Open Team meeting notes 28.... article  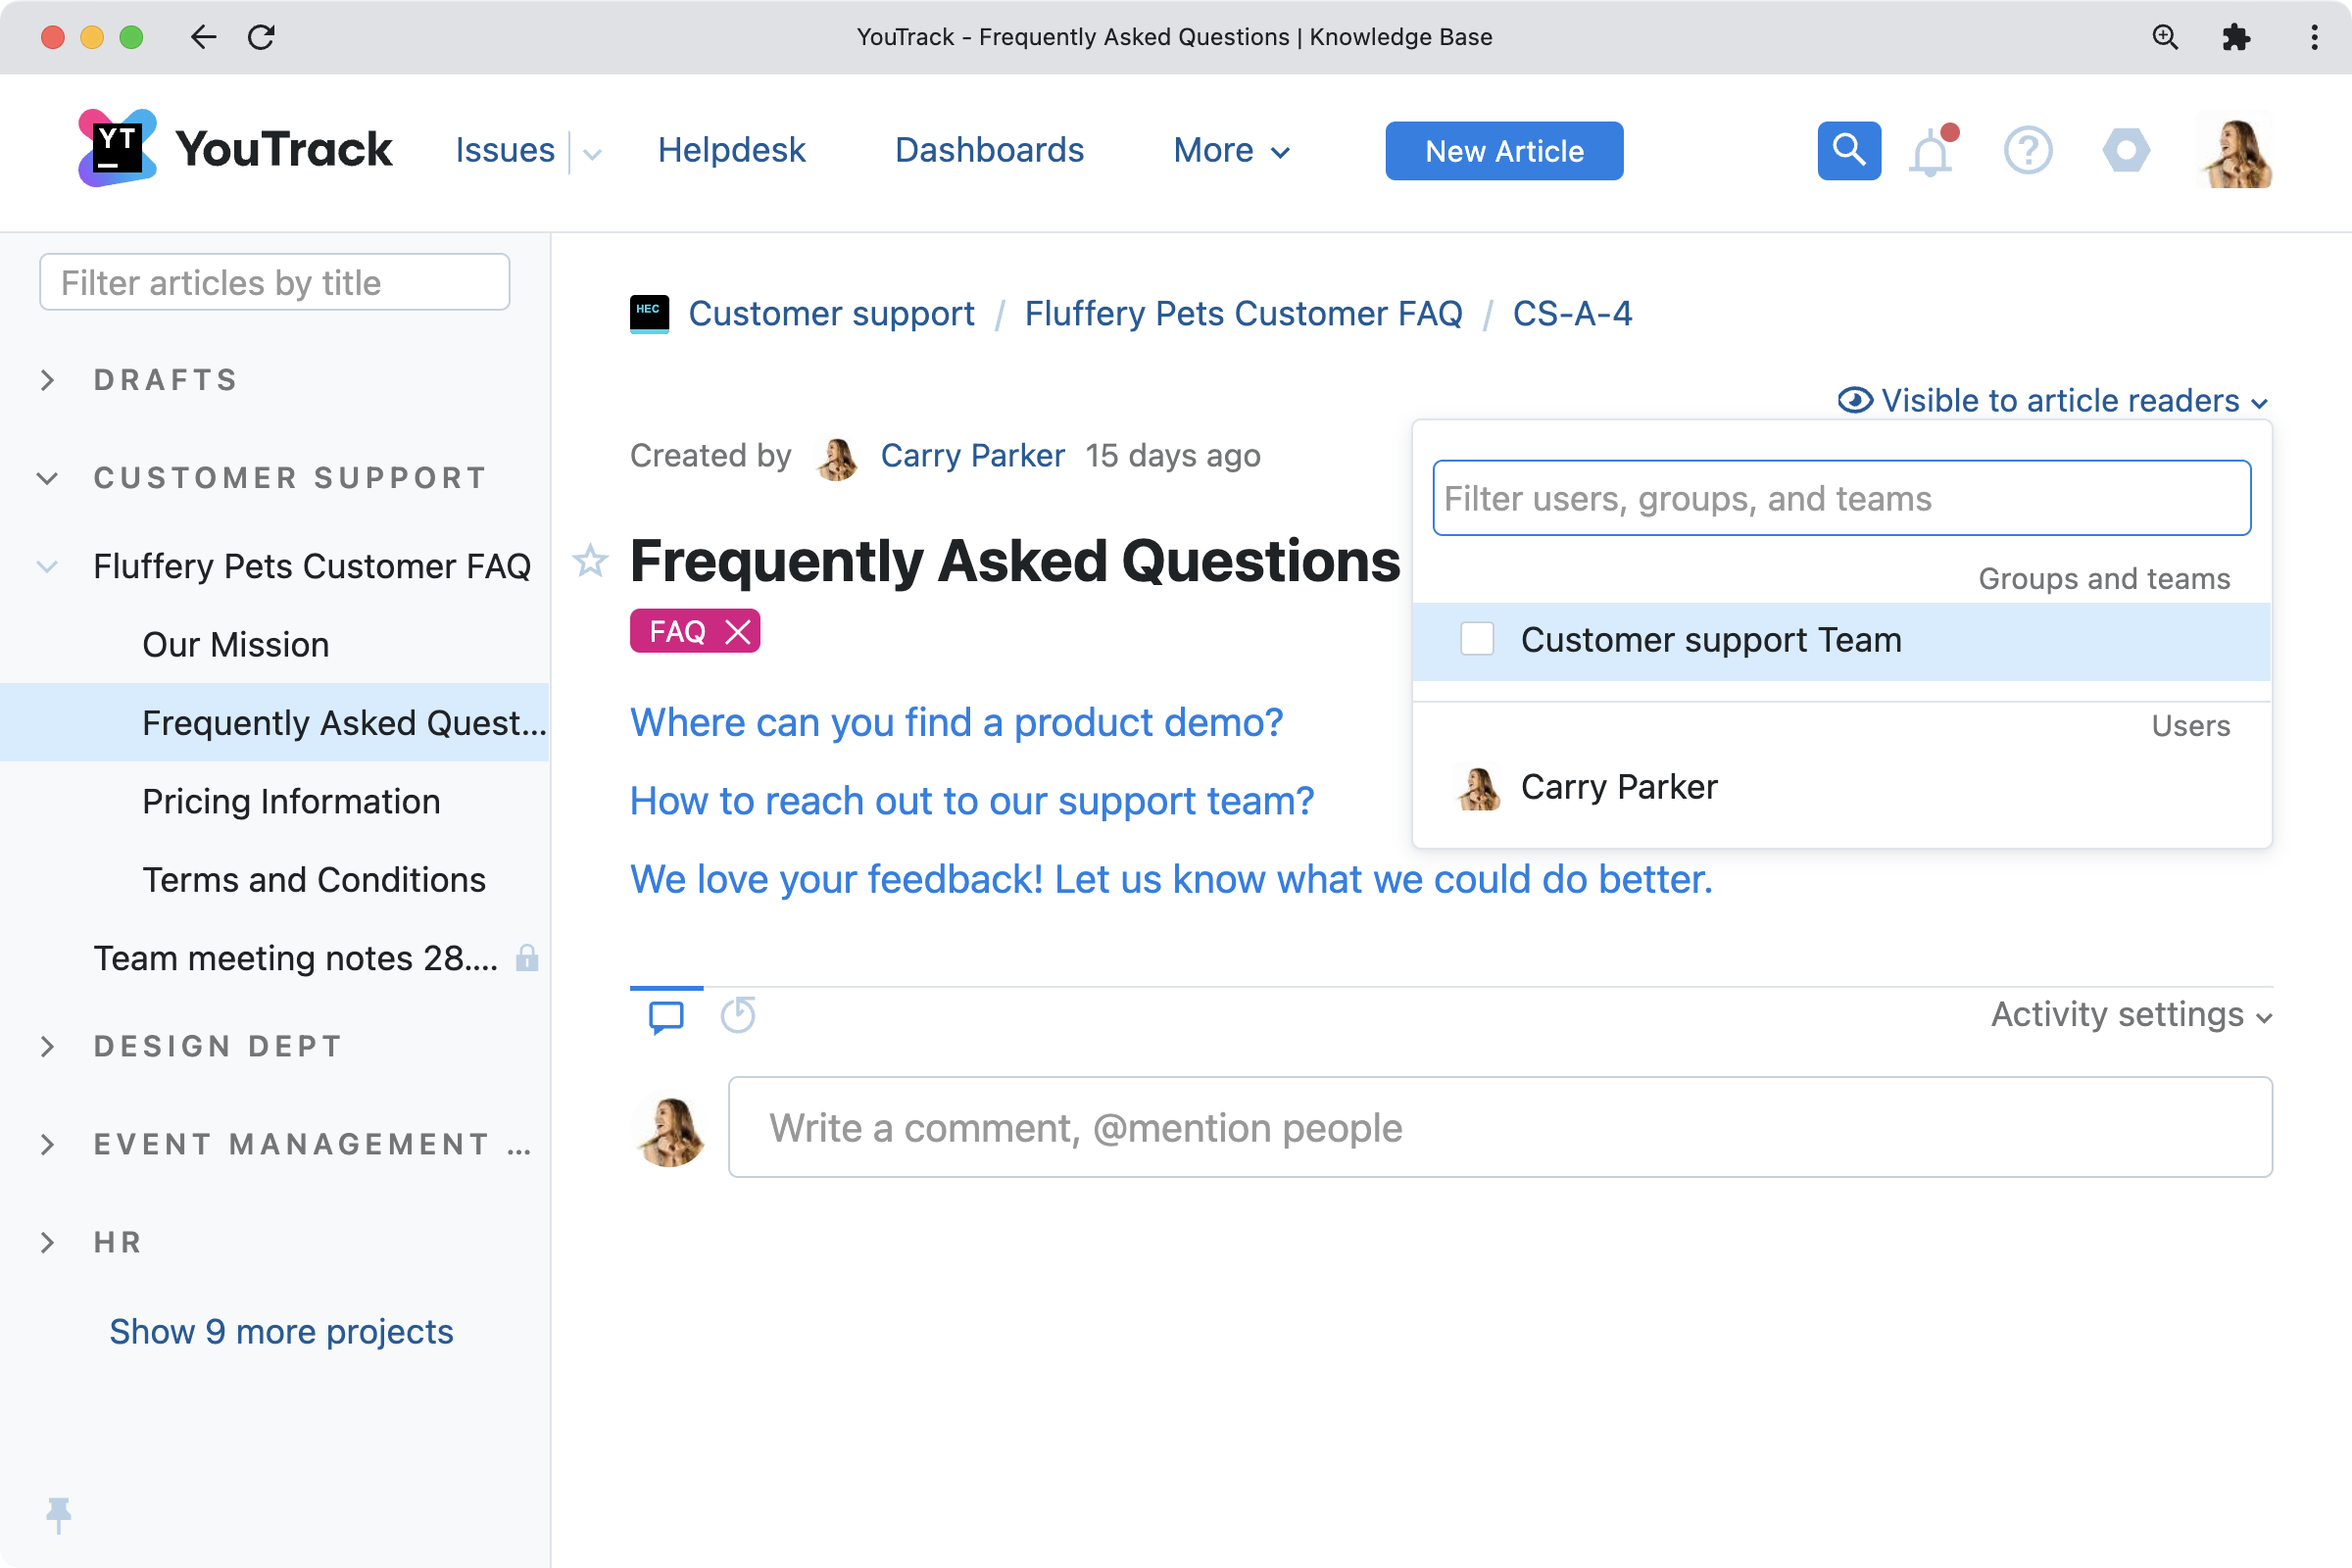[x=296, y=958]
